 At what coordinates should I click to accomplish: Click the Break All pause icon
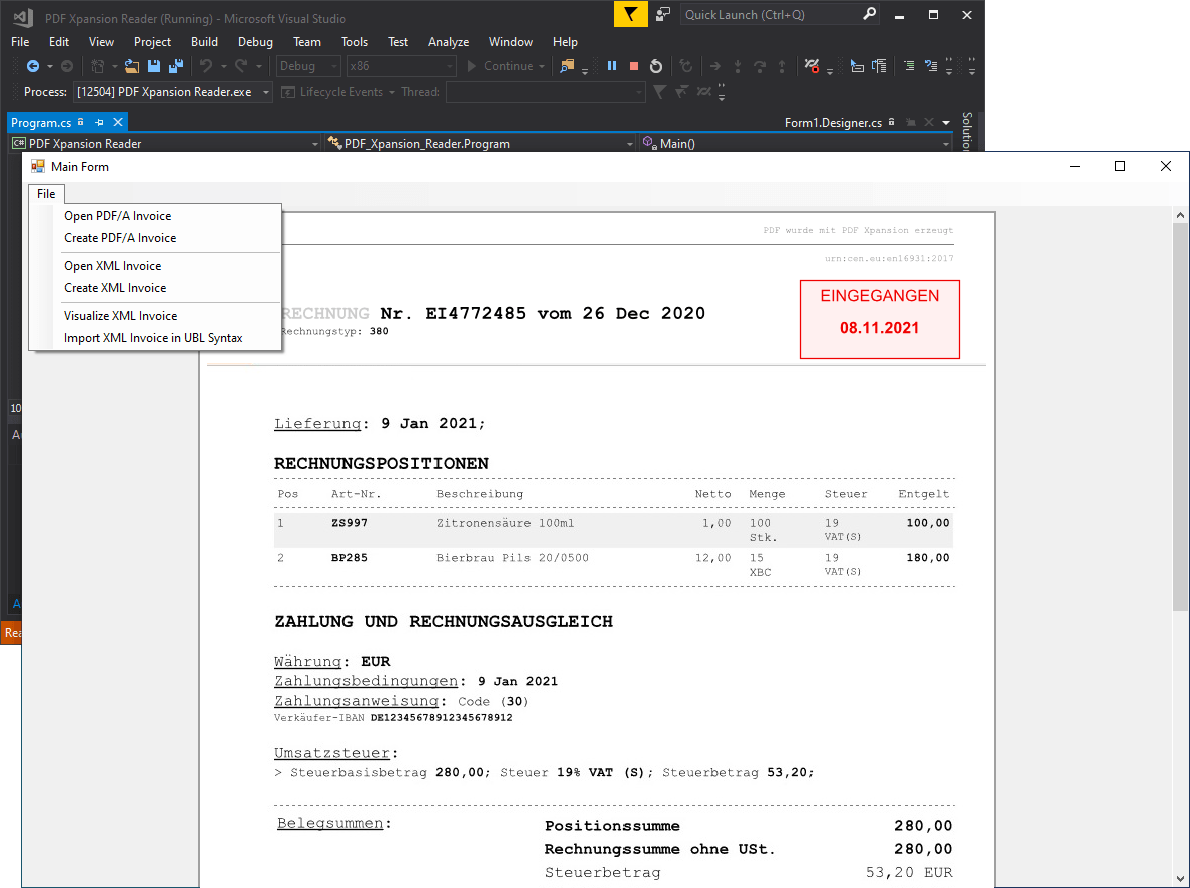coord(612,66)
